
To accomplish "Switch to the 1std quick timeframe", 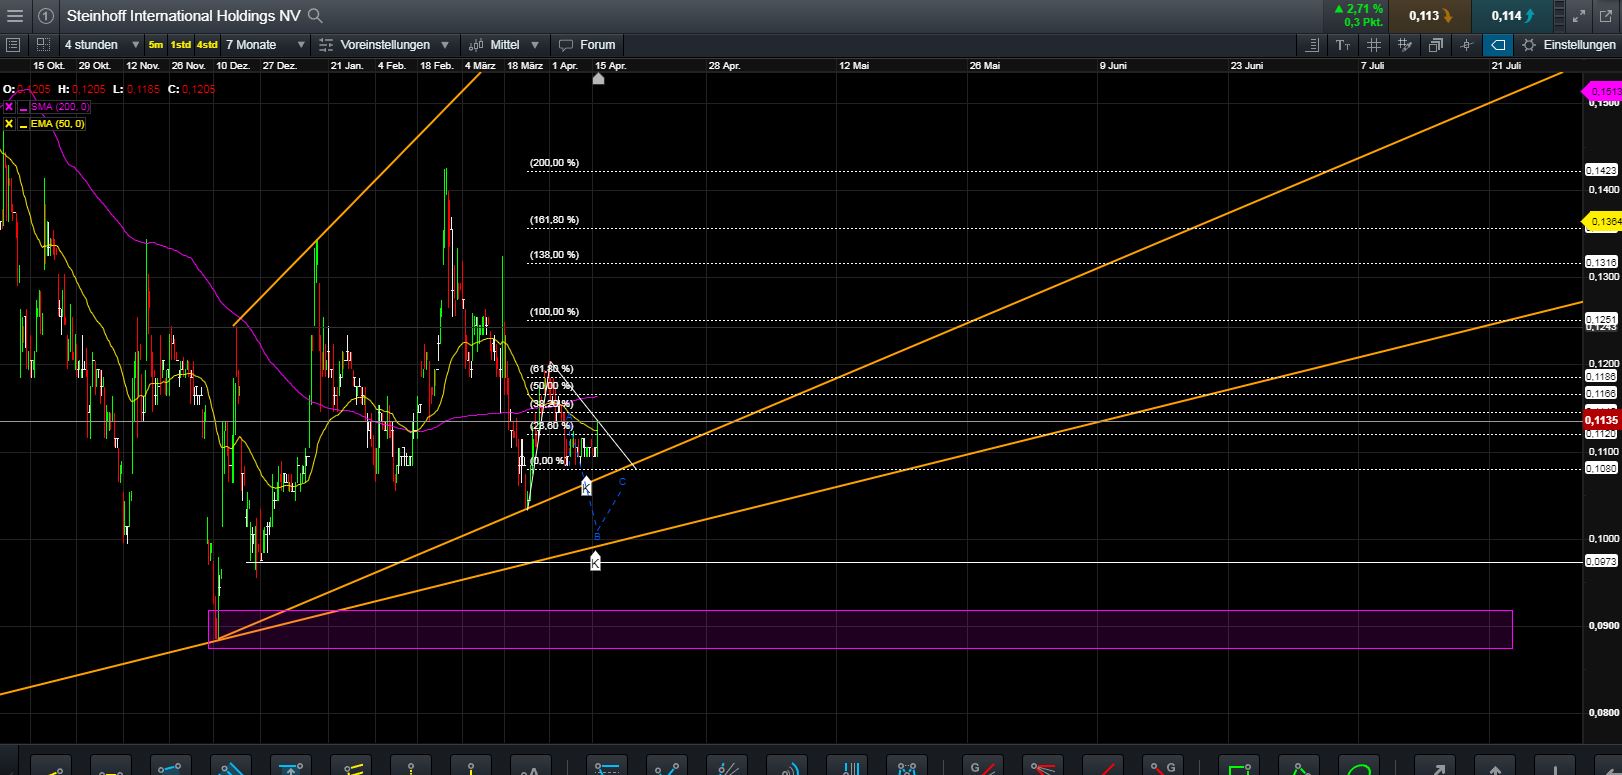I will point(181,45).
